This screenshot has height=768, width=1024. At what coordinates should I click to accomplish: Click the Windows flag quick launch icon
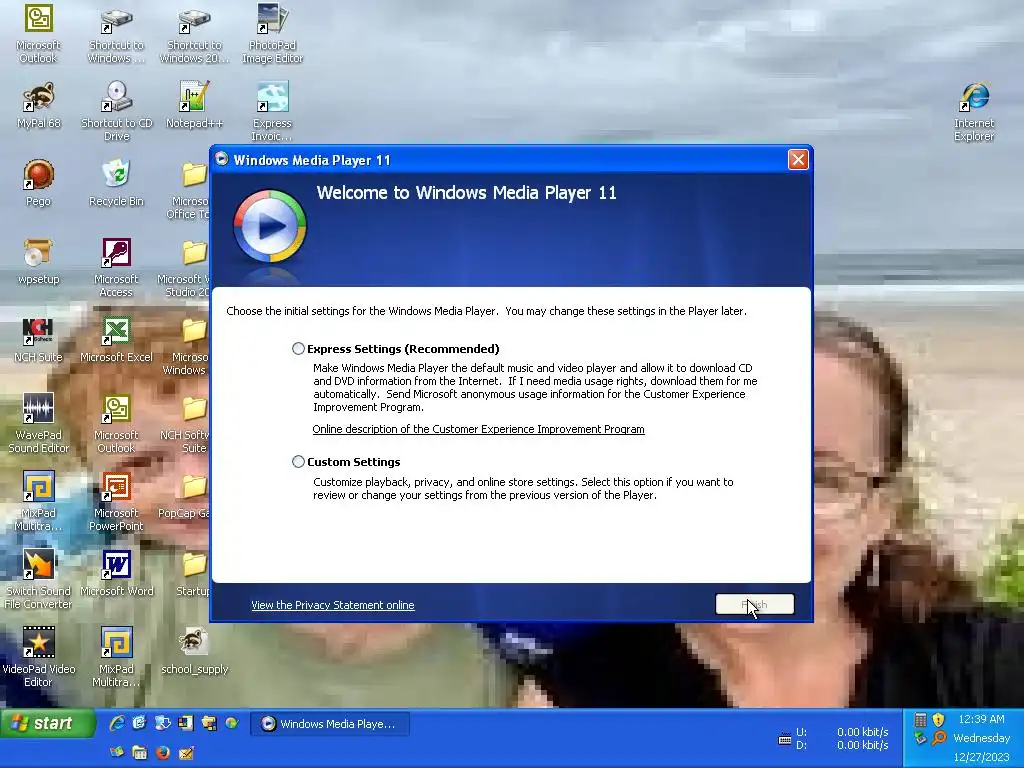[117, 752]
